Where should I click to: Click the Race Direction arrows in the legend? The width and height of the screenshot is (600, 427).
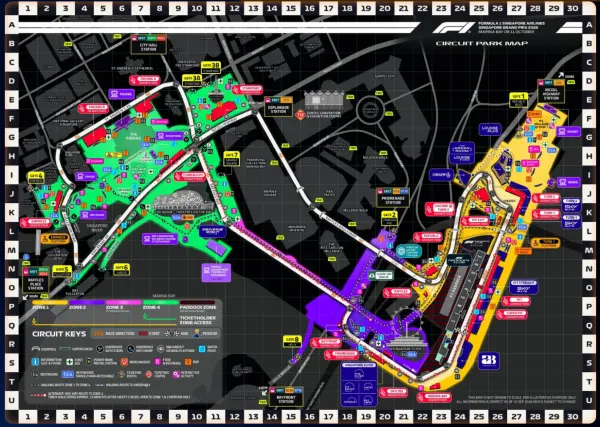97,334
